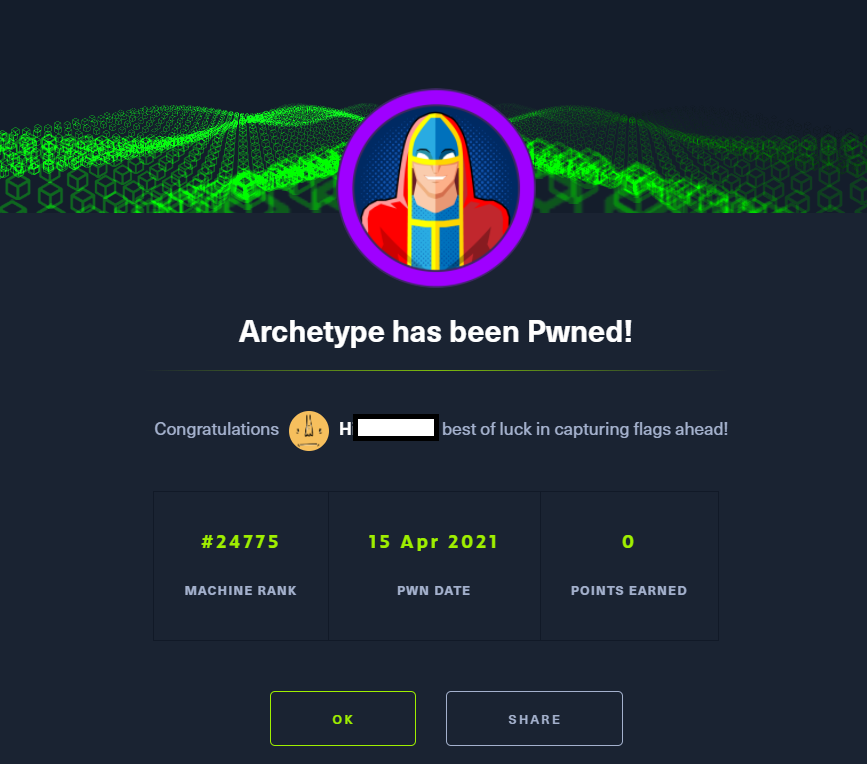
Task: Click the SHARE button
Action: 534,719
